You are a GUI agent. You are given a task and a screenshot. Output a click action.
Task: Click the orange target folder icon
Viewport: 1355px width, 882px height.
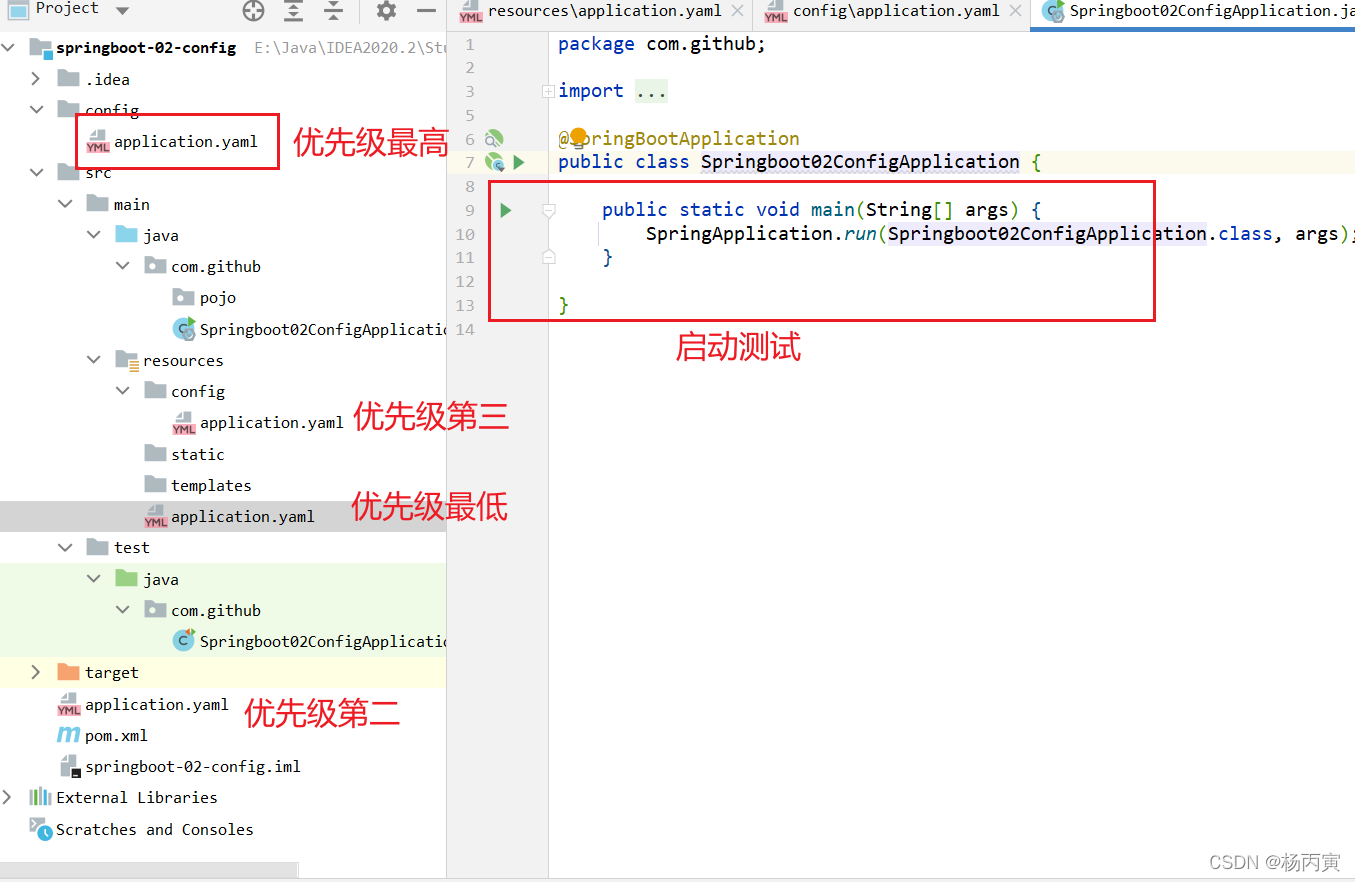click(x=68, y=672)
